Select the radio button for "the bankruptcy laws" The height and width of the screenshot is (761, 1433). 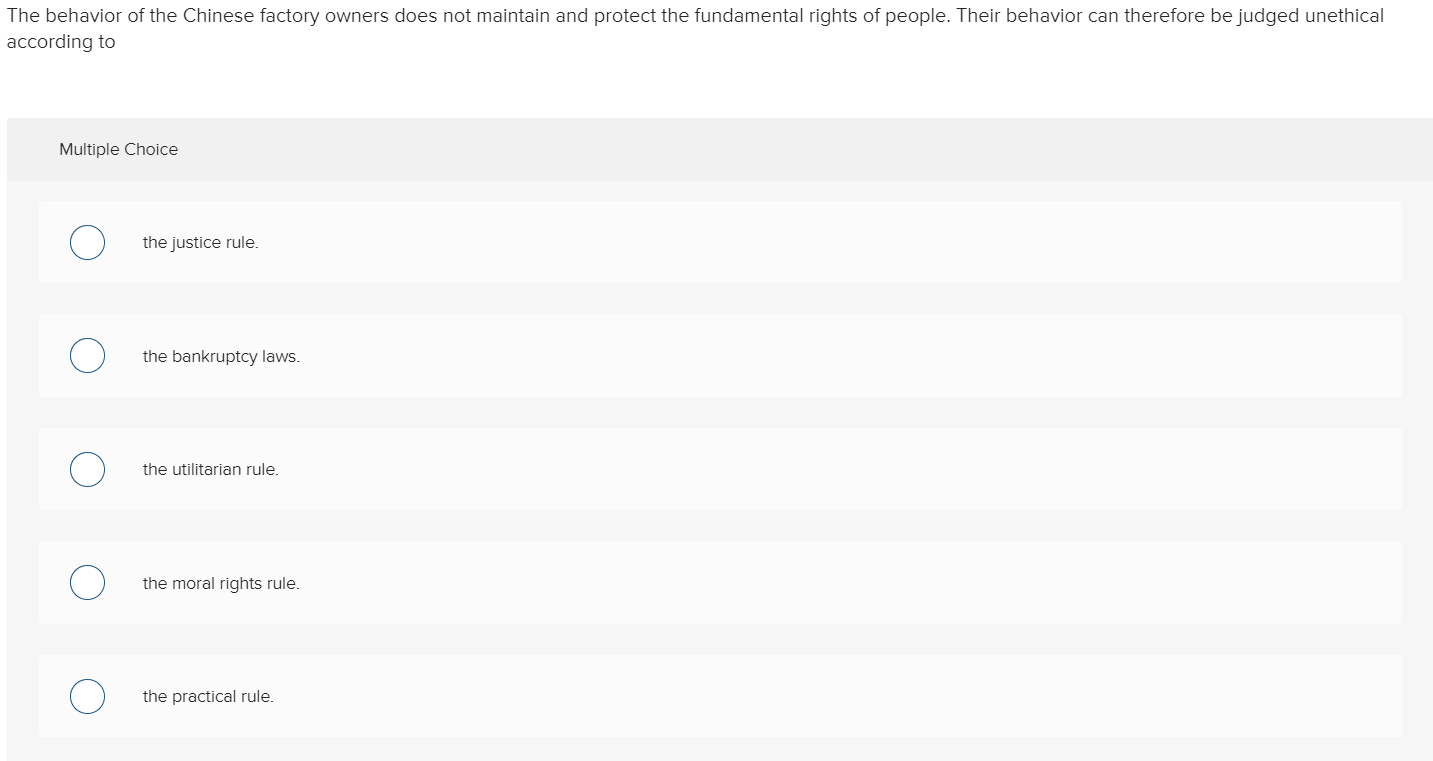click(x=87, y=355)
